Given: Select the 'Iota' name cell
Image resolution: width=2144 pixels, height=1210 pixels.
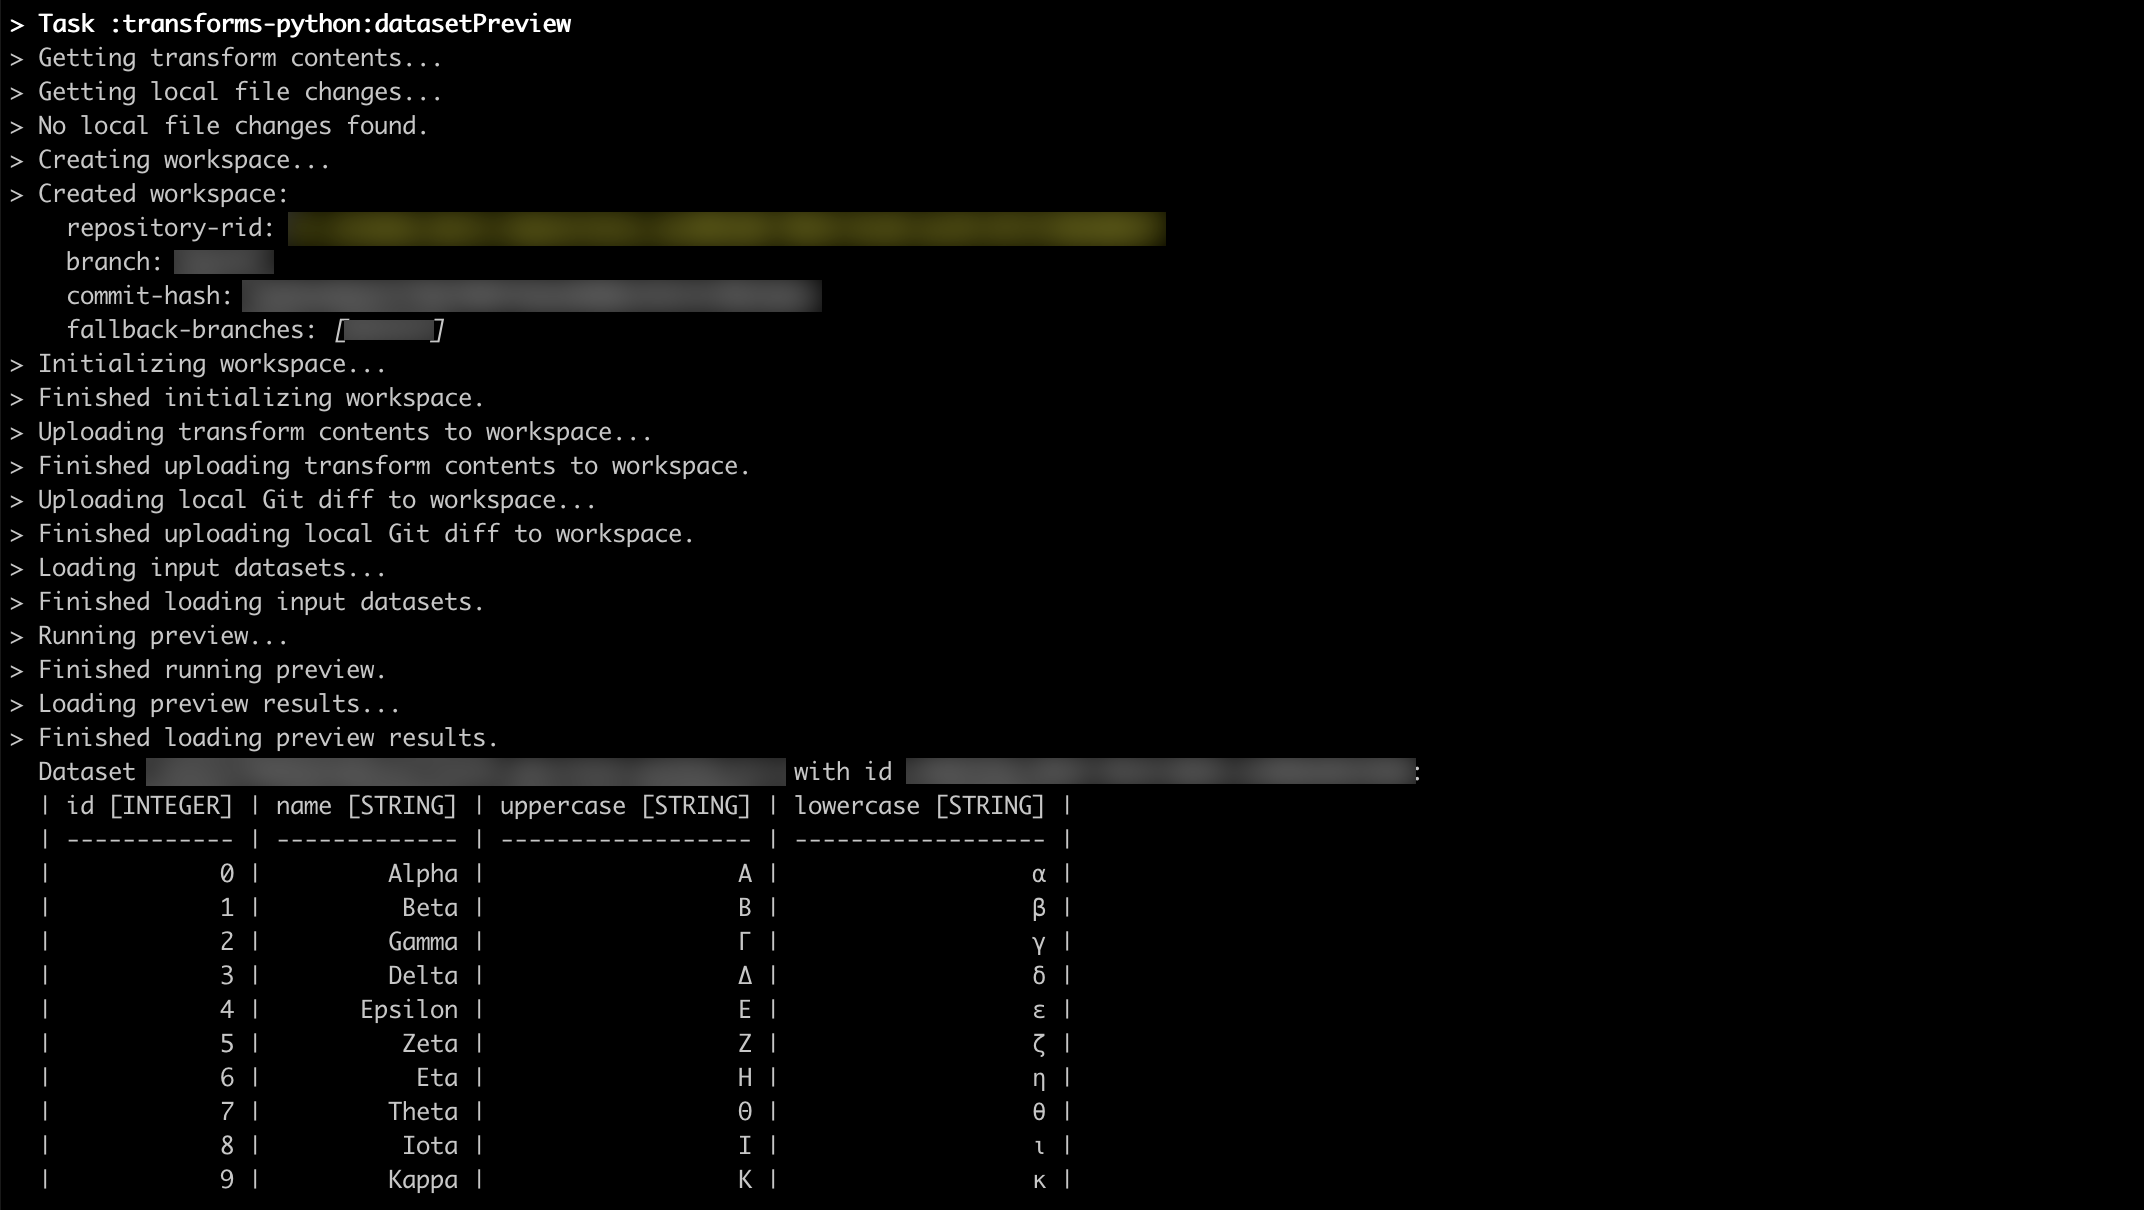Looking at the screenshot, I should click(430, 1146).
